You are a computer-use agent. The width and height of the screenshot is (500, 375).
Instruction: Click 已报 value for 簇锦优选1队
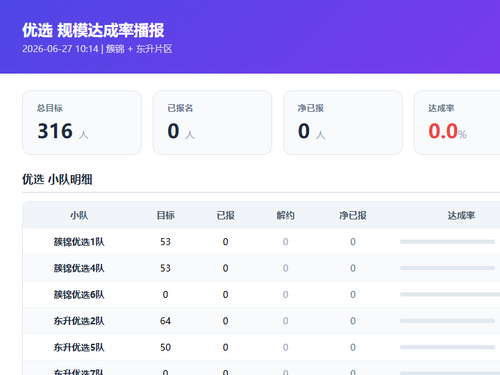225,242
